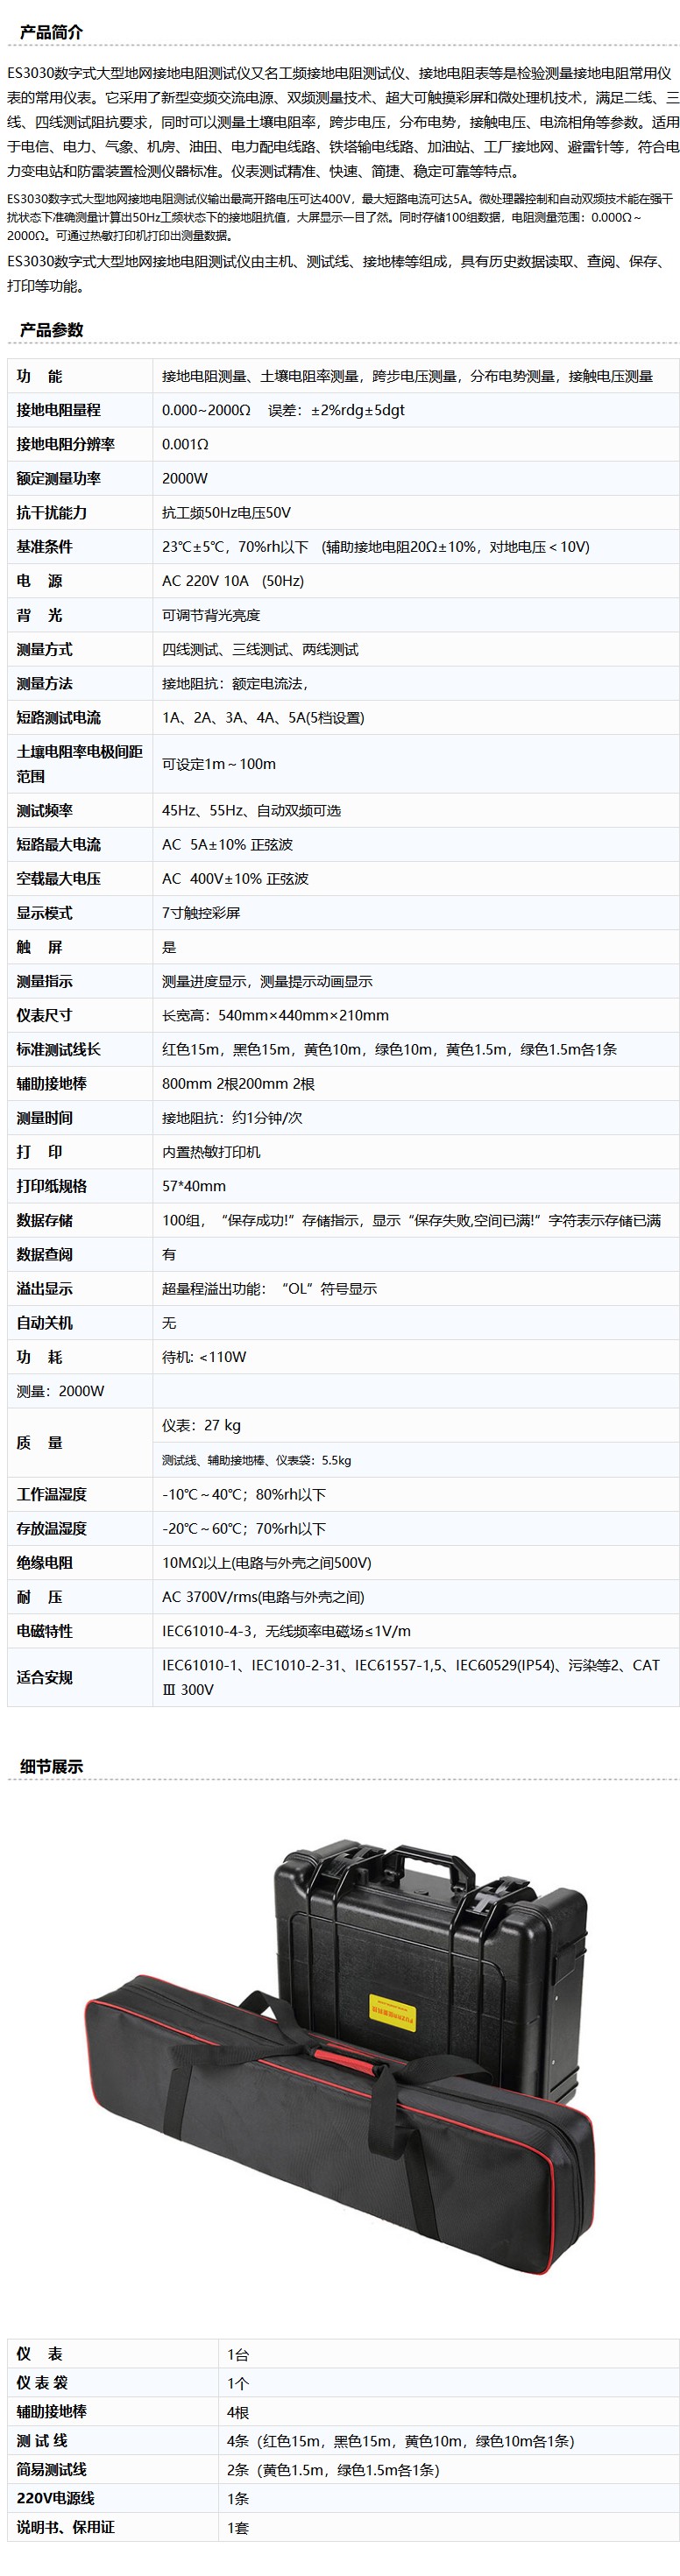
Task: Select the 电磁特性 row label
Action: pos(44,1631)
